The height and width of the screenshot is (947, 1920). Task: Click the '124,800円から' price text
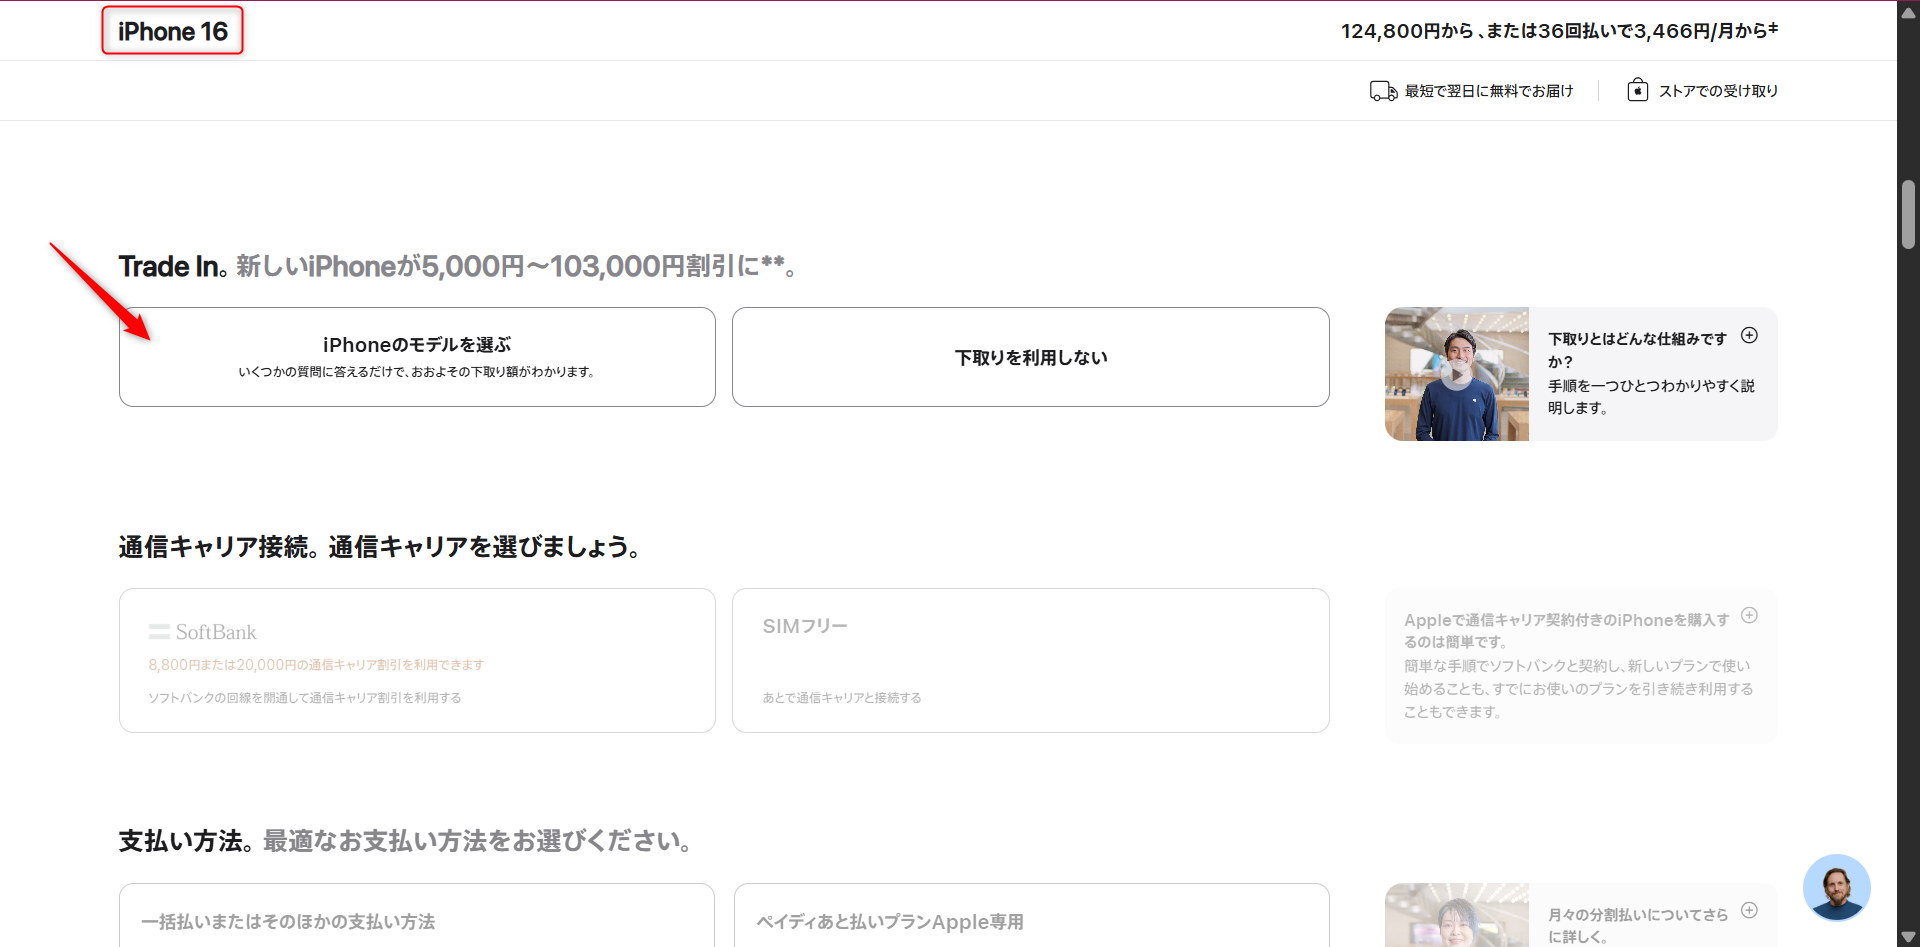click(1407, 31)
